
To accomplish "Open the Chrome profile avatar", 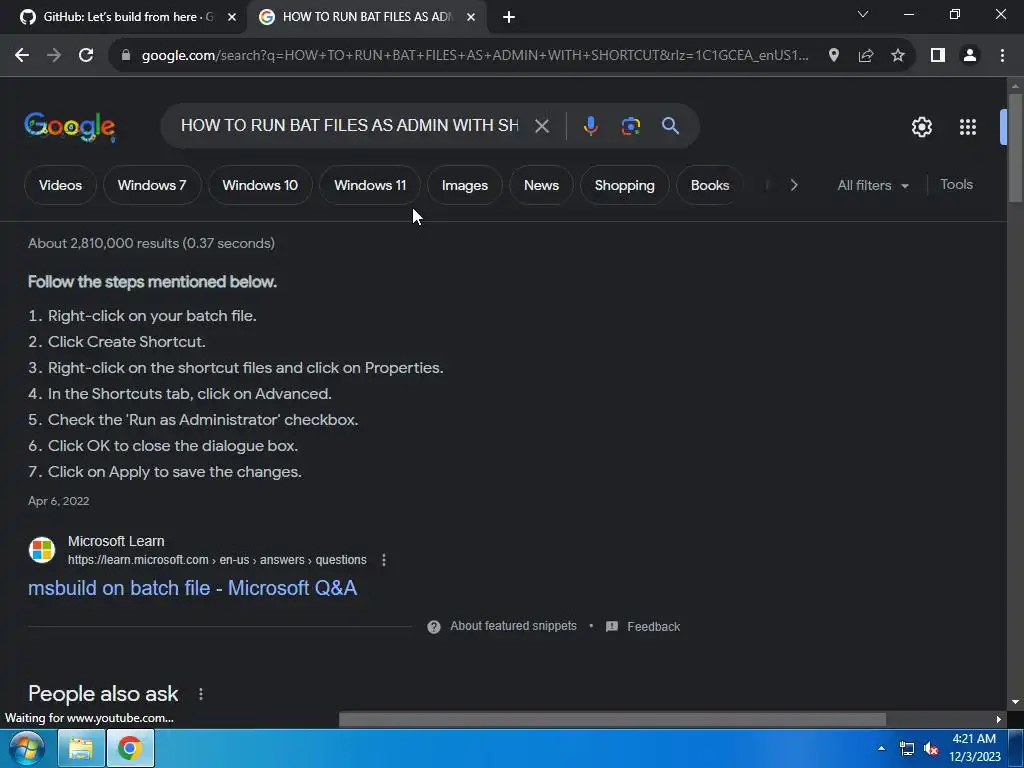I will (970, 56).
